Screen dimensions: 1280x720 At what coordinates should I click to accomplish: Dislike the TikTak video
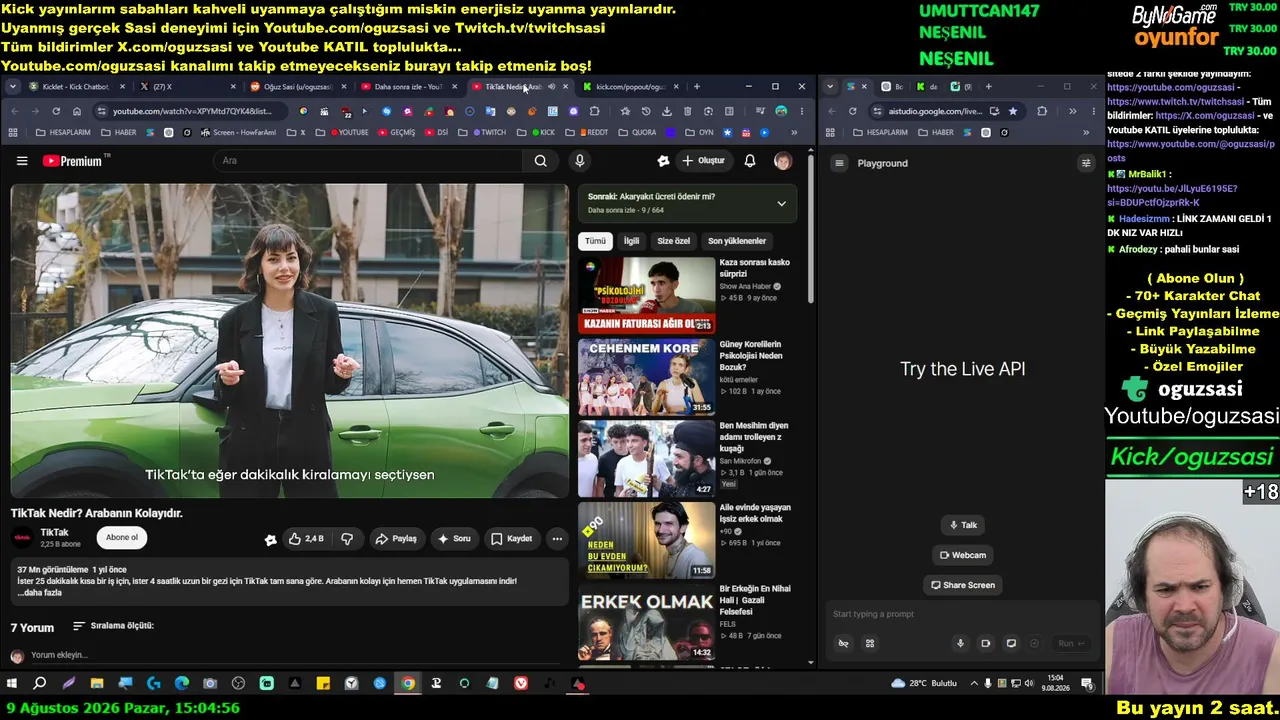coord(347,539)
